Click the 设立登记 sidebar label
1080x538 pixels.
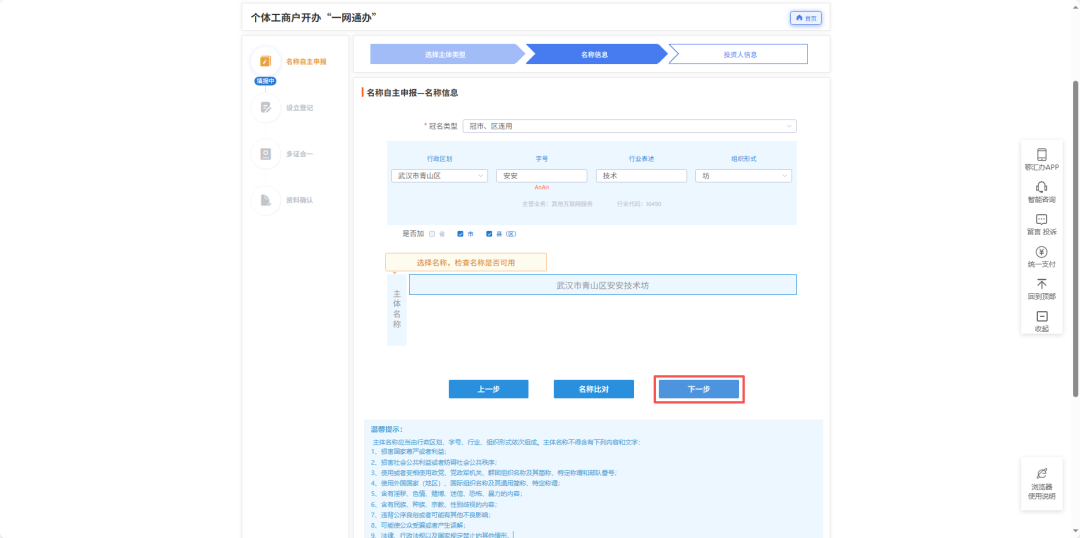[x=300, y=108]
